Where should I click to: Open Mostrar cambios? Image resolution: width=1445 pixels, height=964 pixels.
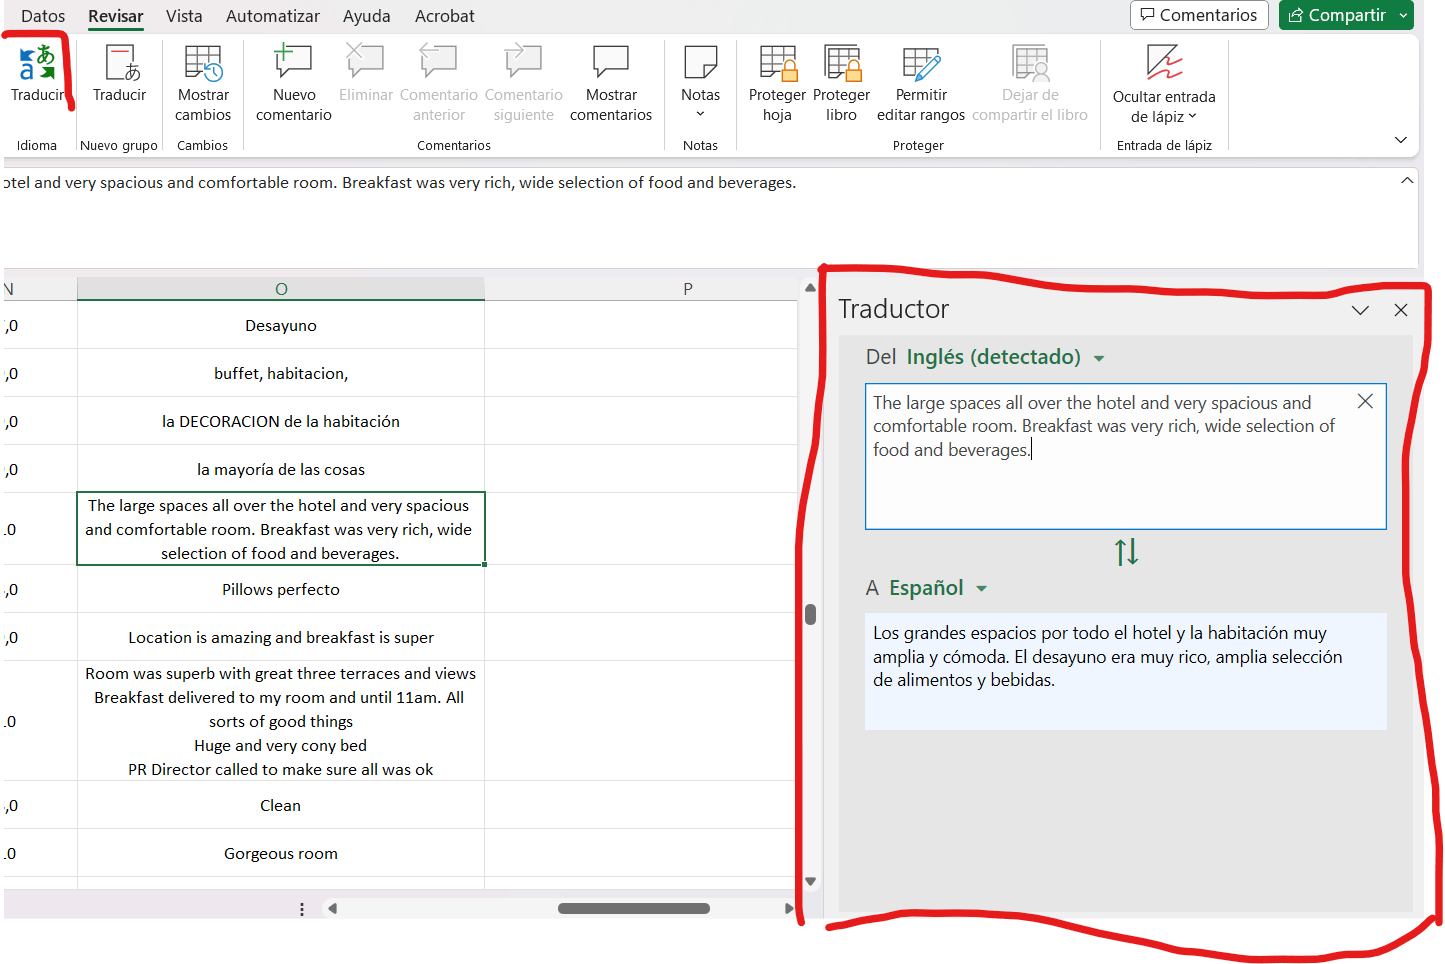tap(203, 80)
